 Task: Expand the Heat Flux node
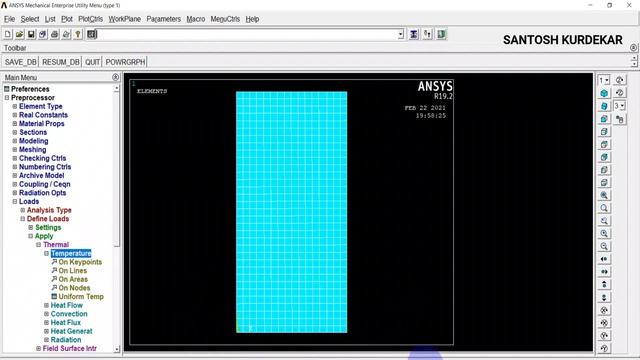46,322
